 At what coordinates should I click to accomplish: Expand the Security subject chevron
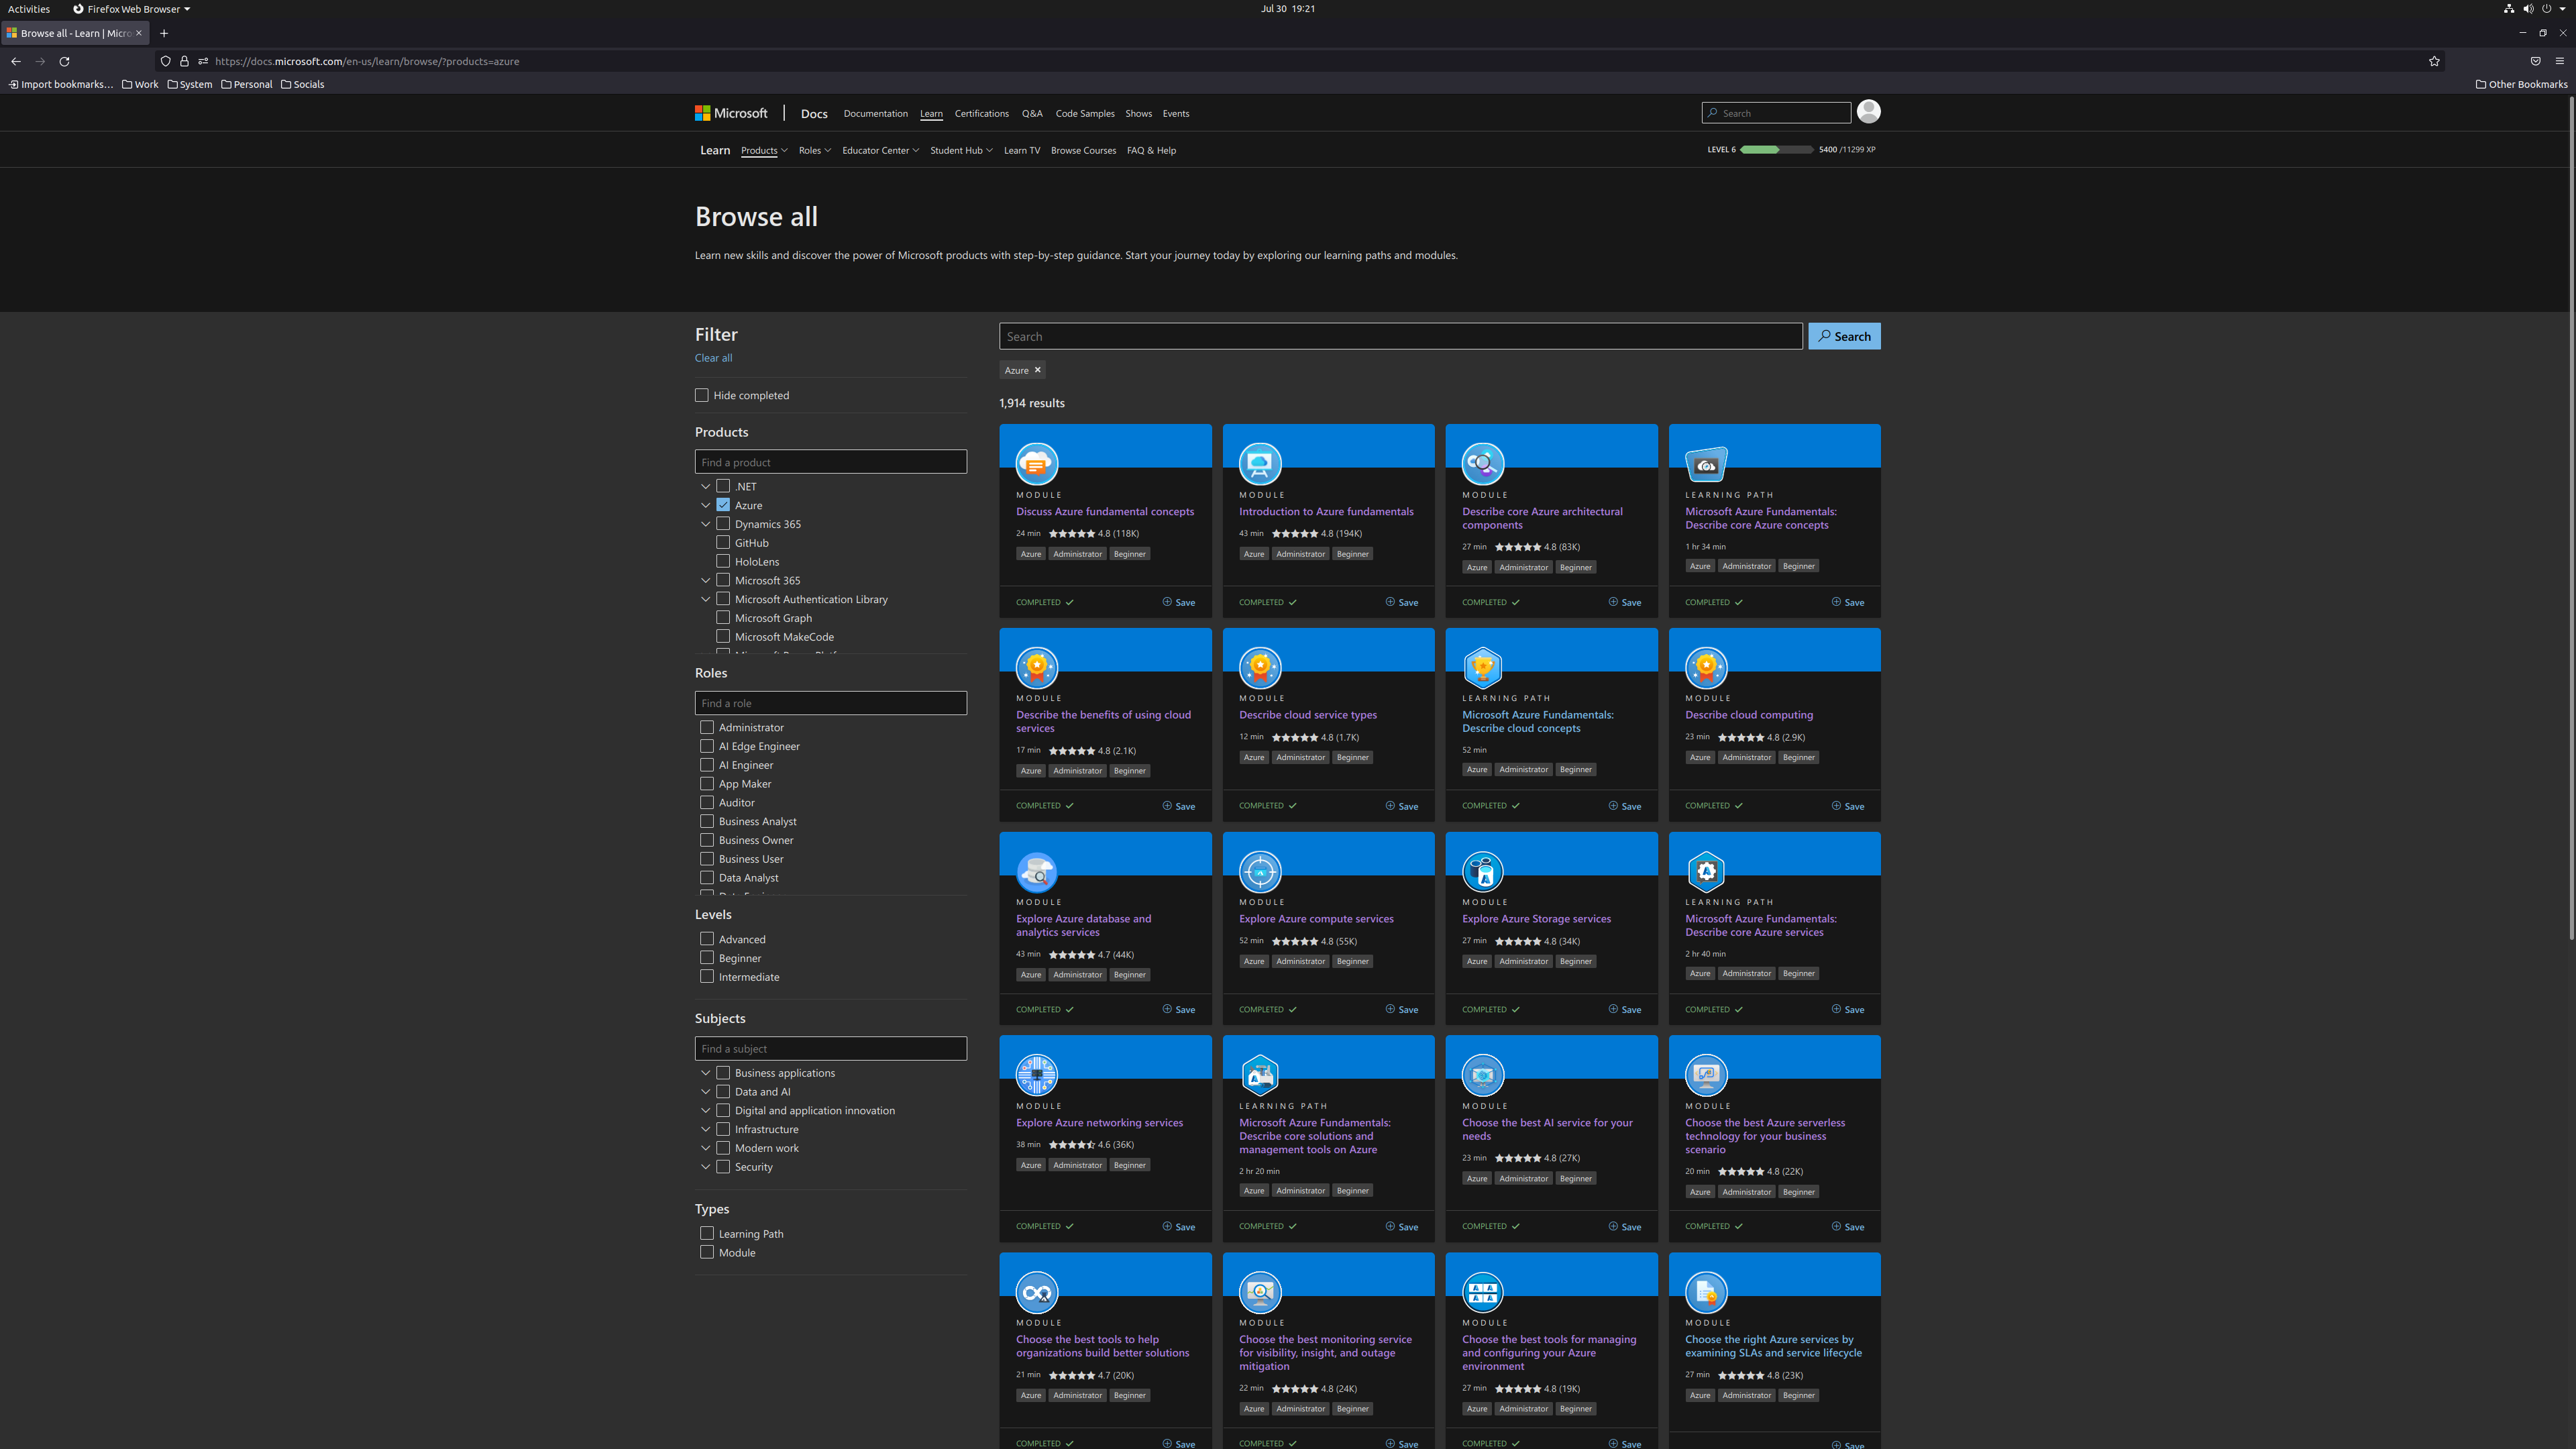(x=705, y=1167)
